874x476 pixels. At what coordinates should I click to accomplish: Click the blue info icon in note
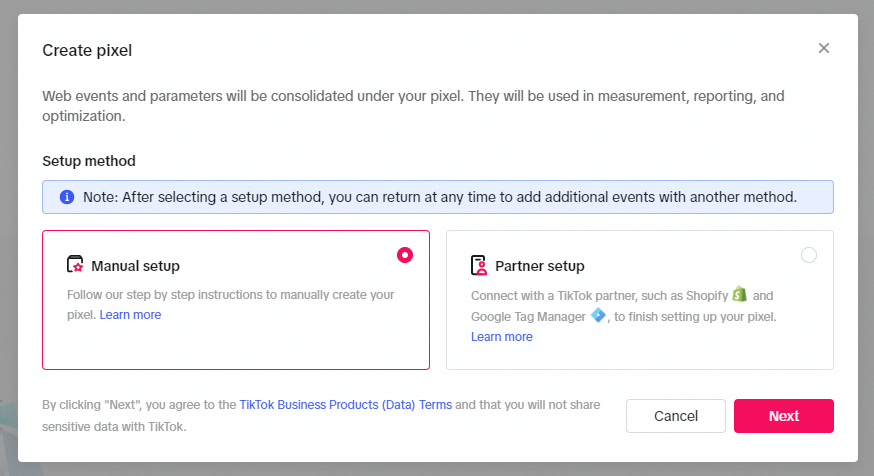click(67, 197)
